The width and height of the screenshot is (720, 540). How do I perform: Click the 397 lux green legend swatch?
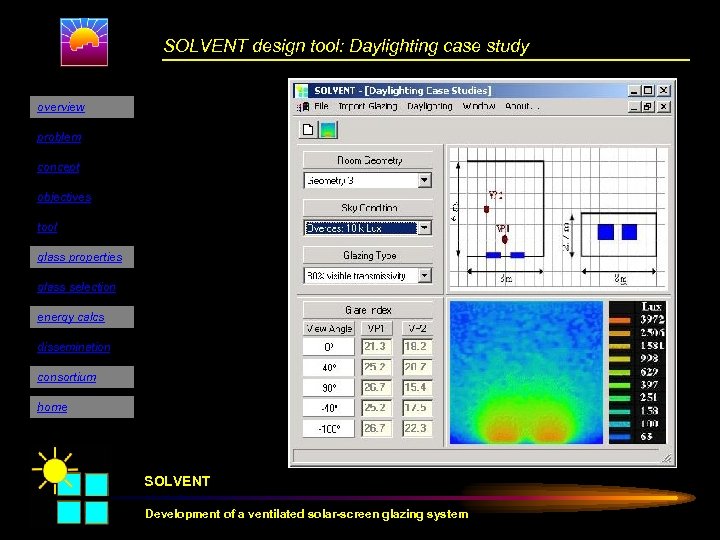(x=620, y=385)
